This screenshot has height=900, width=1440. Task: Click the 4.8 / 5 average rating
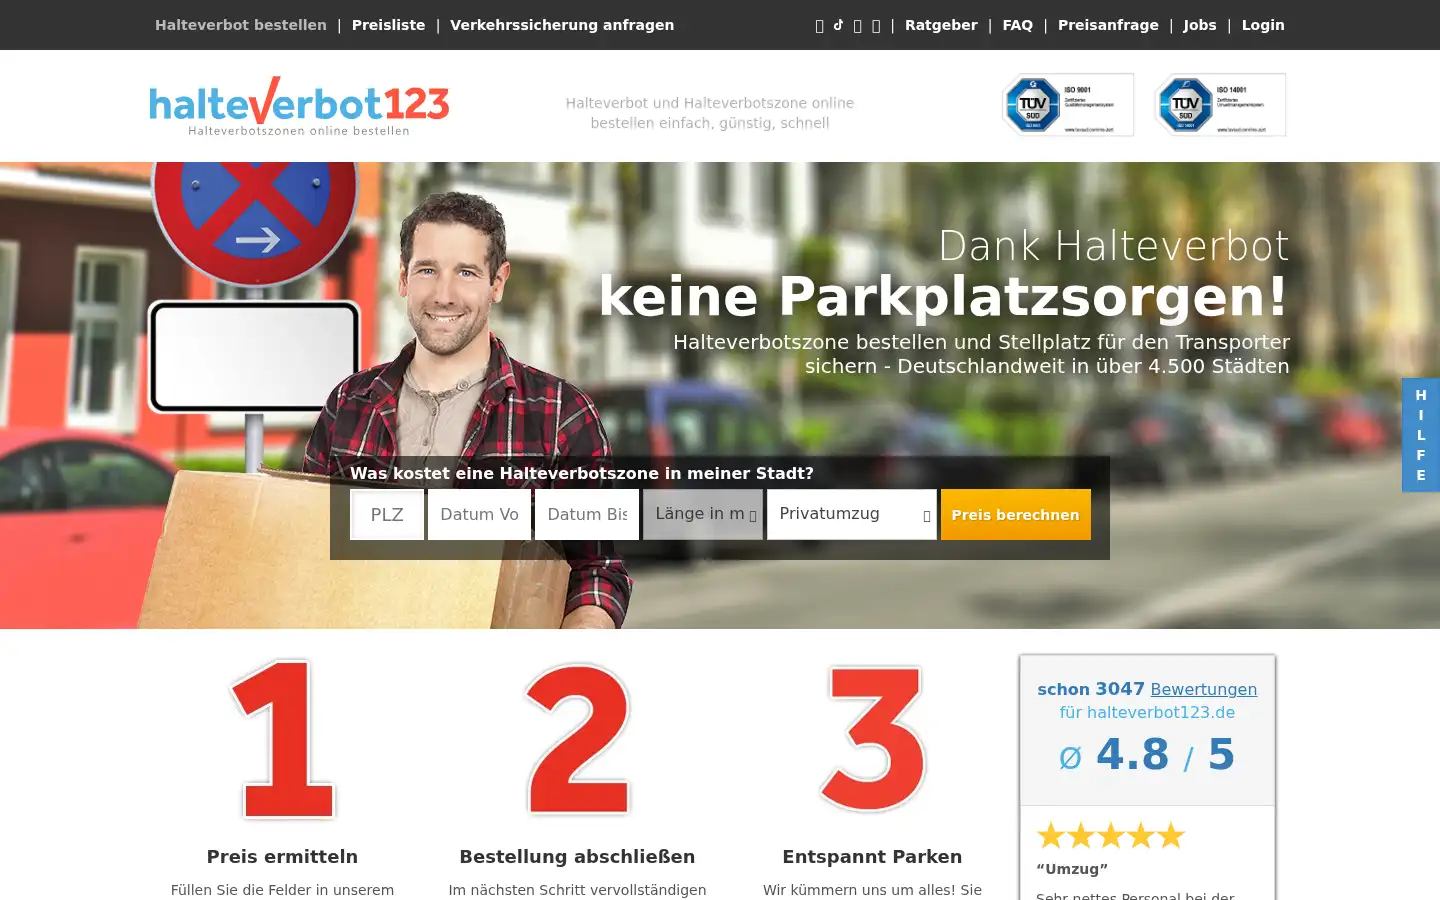1147,755
